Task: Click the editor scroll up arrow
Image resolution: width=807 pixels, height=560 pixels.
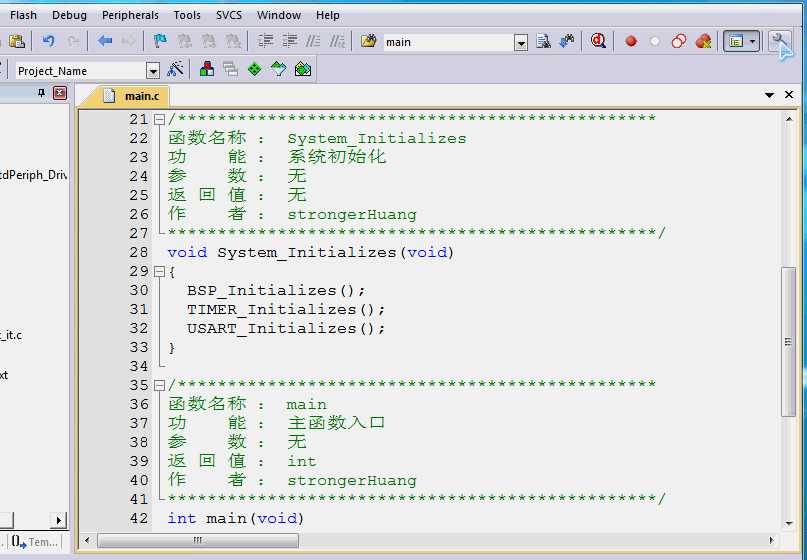Action: [788, 119]
